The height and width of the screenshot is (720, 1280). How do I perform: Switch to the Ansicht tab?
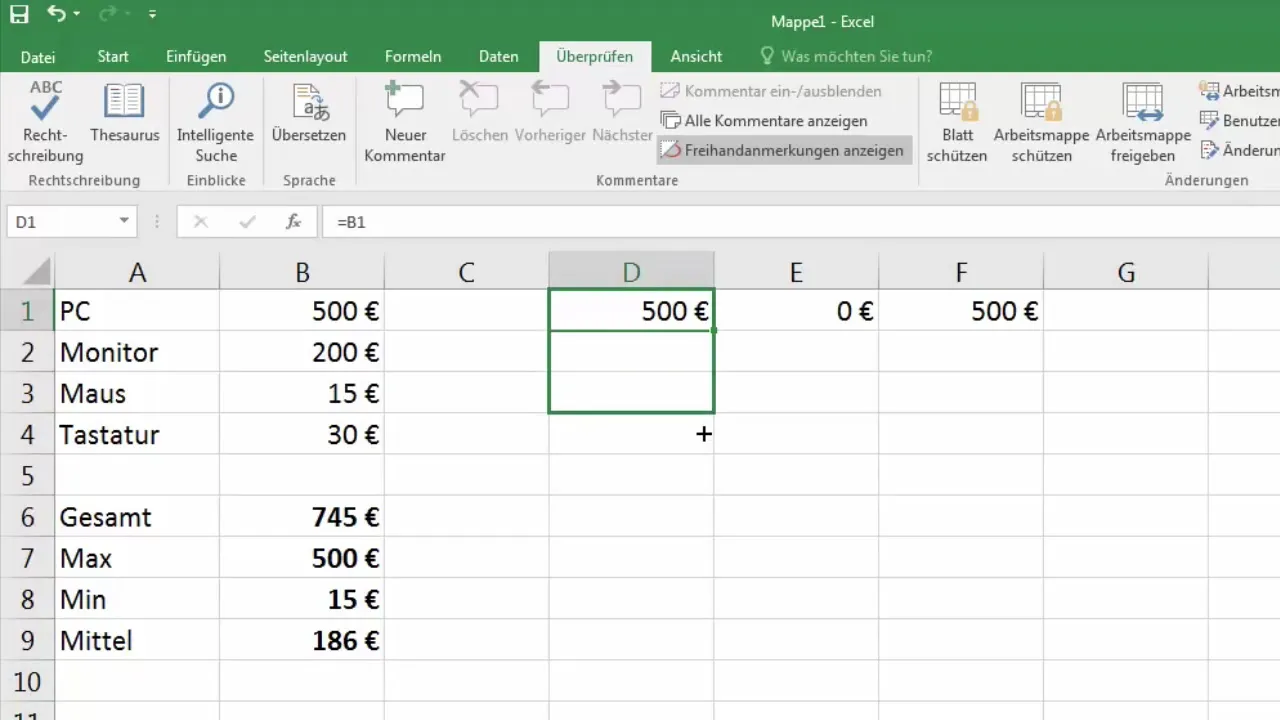tap(696, 57)
